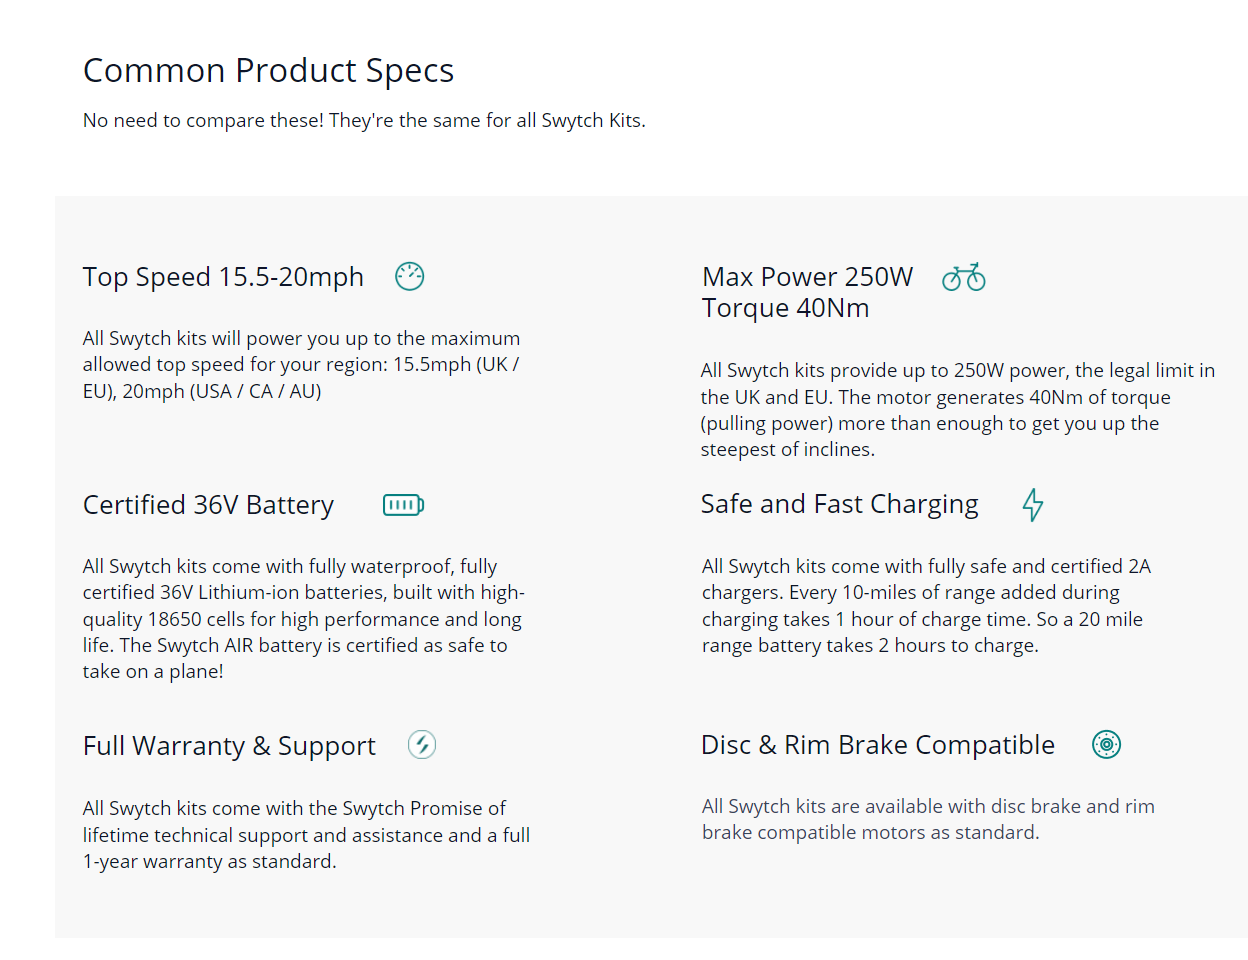This screenshot has width=1248, height=960.
Task: Click the speedometer icon beside Top Speed
Action: tap(410, 276)
